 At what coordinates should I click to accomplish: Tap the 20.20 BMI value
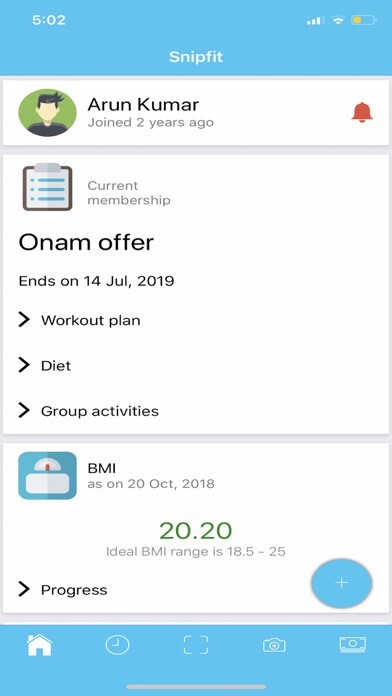point(196,530)
